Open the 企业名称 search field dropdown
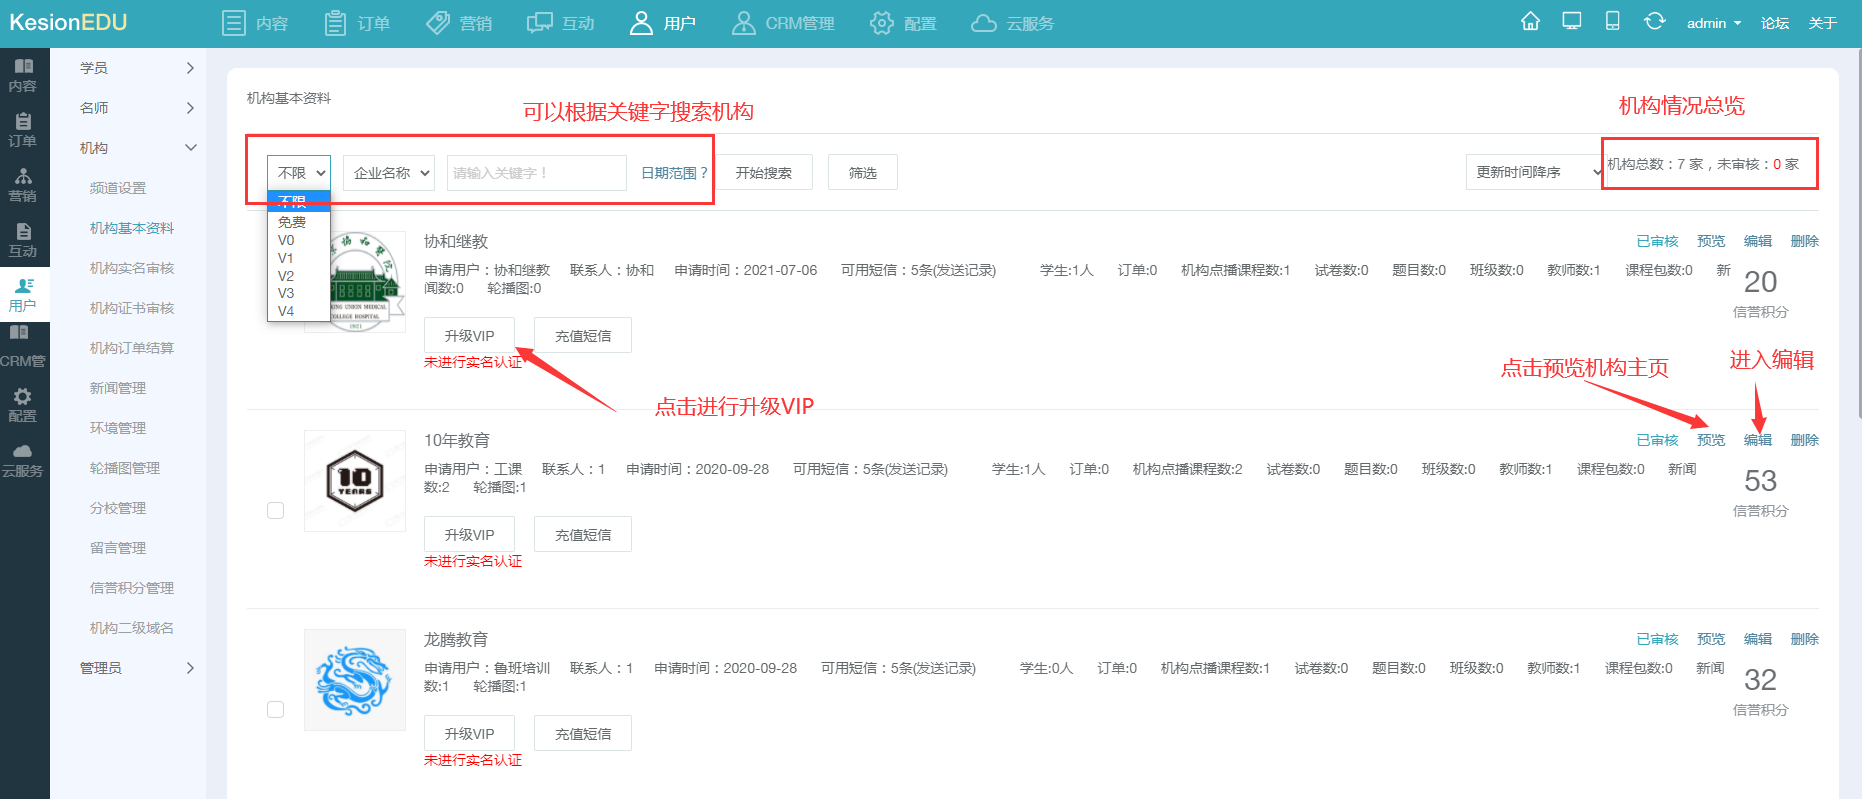This screenshot has width=1862, height=799. pos(389,173)
